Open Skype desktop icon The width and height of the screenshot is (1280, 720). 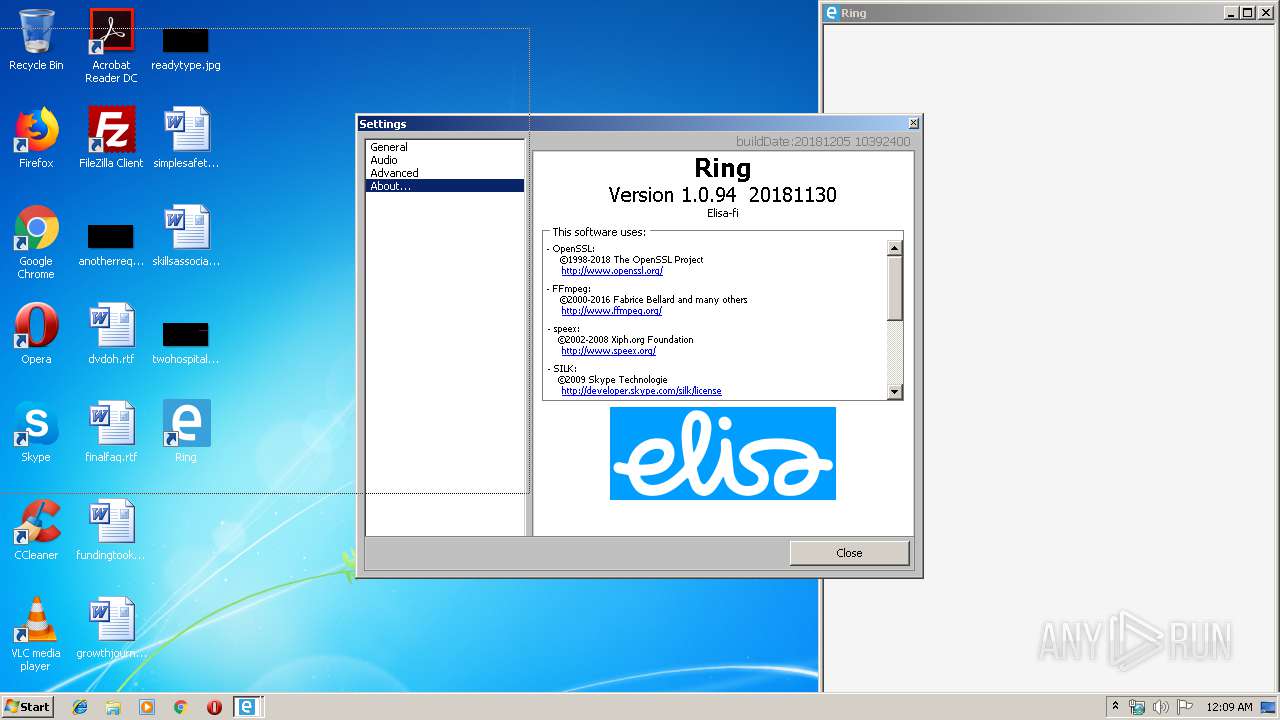(36, 432)
